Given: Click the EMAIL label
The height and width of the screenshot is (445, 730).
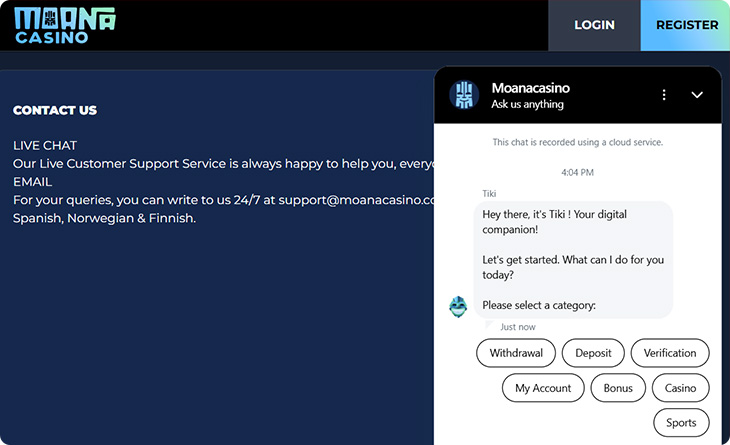Looking at the screenshot, I should pyautogui.click(x=33, y=182).
